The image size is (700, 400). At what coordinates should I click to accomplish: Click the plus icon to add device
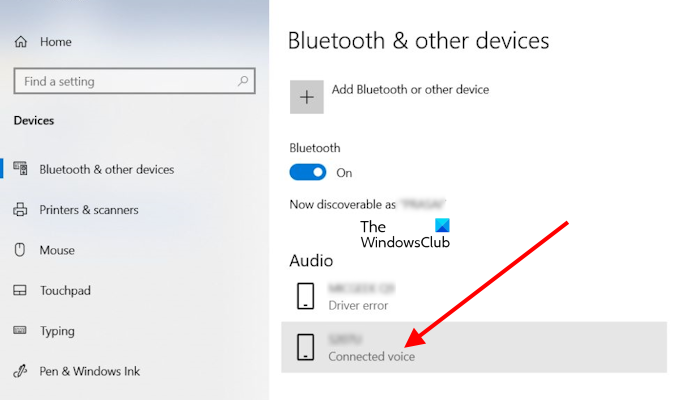coord(306,97)
